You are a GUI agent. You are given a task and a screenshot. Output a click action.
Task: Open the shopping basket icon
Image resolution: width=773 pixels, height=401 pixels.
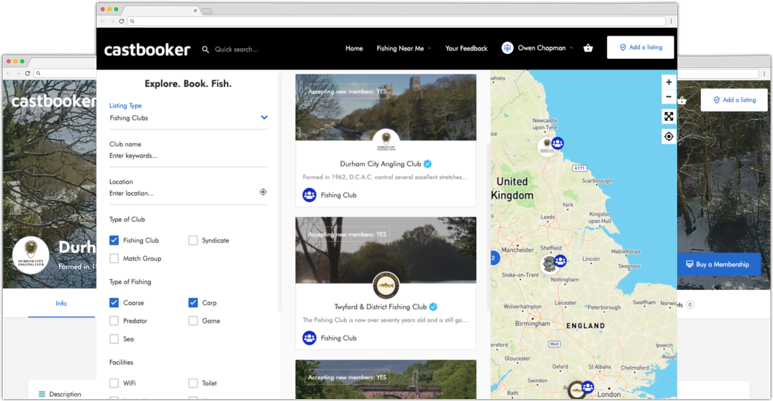(x=588, y=48)
